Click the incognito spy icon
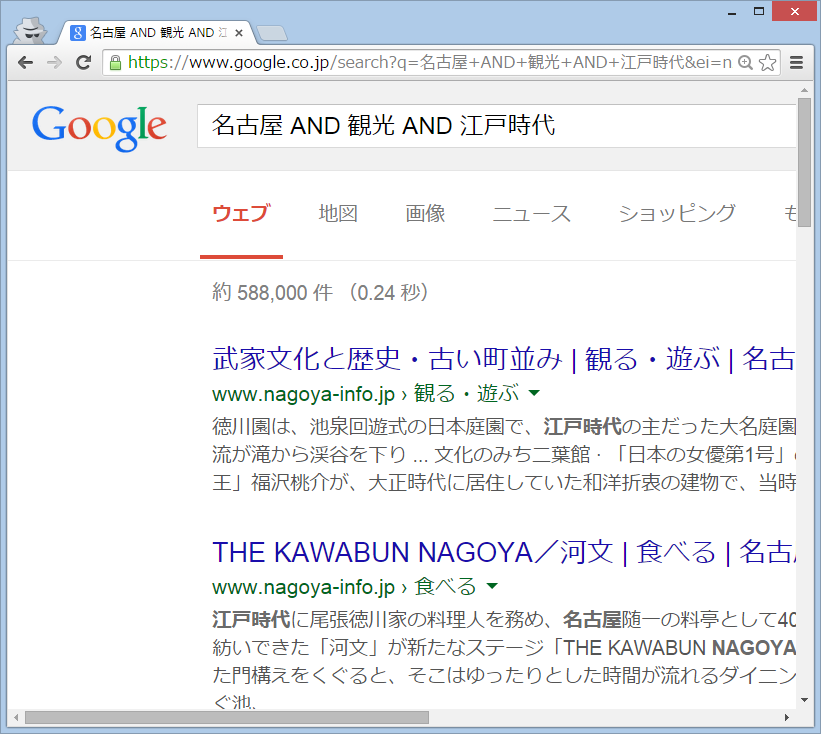Screen dimensions: 821x734 tap(30, 31)
